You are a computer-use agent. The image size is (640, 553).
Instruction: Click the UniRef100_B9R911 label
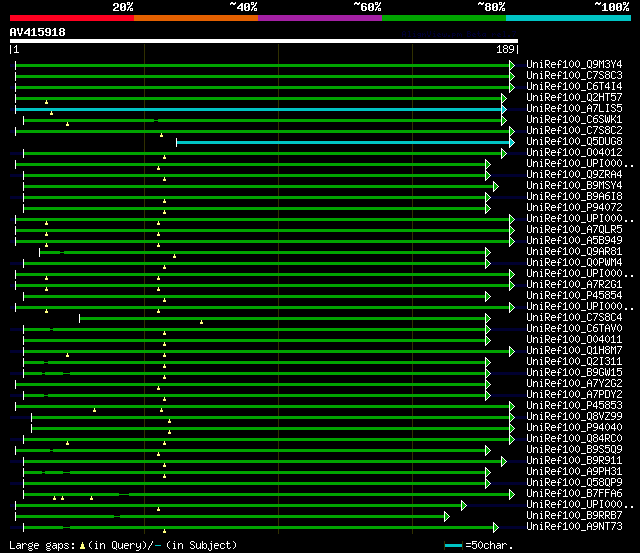(x=574, y=461)
